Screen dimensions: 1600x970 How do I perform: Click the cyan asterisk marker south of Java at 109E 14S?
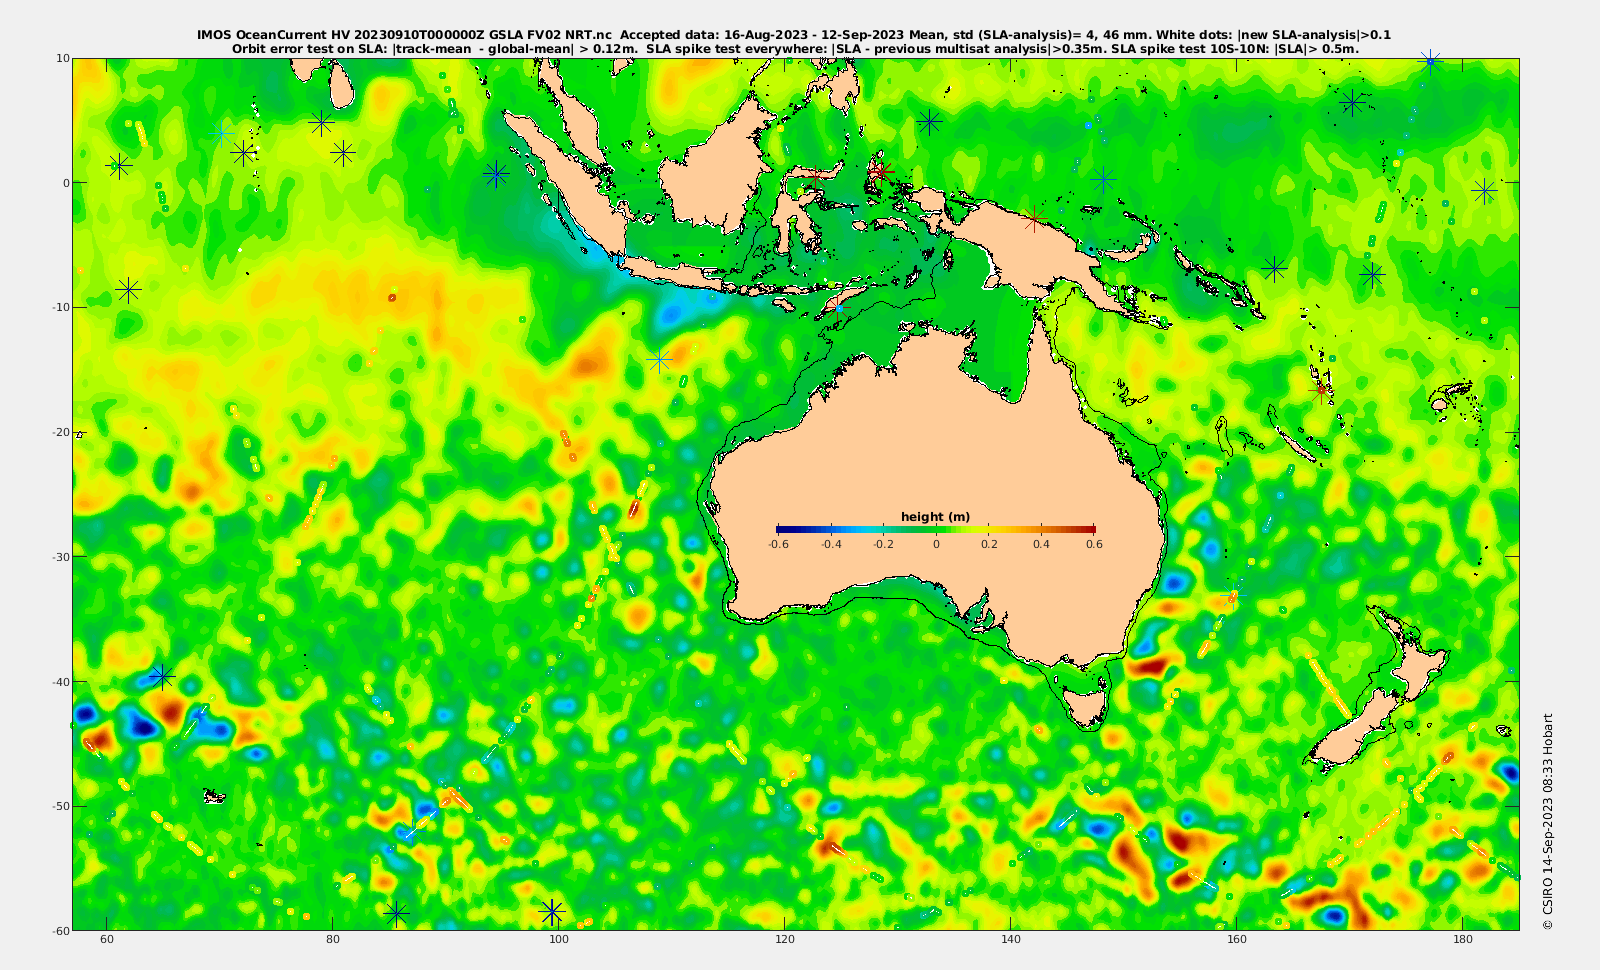(x=659, y=359)
